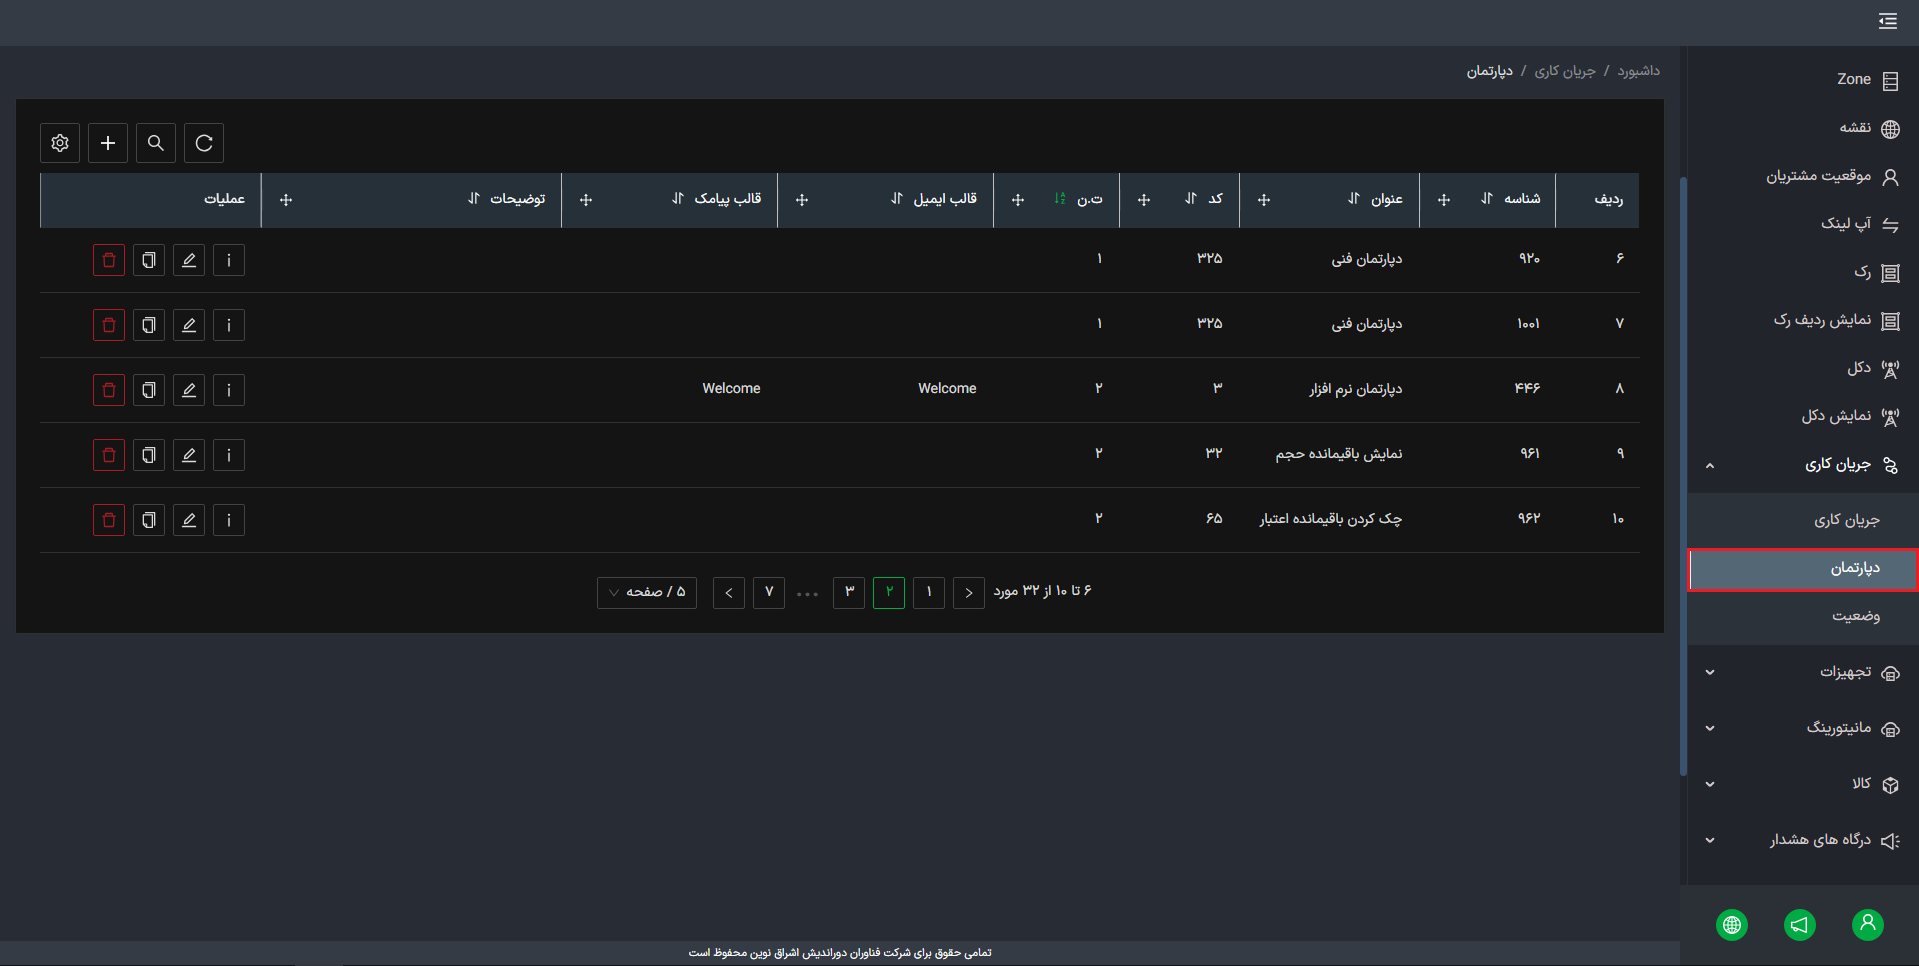This screenshot has width=1919, height=966.
Task: Click the داشبورد breadcrumb link
Action: tap(1639, 71)
